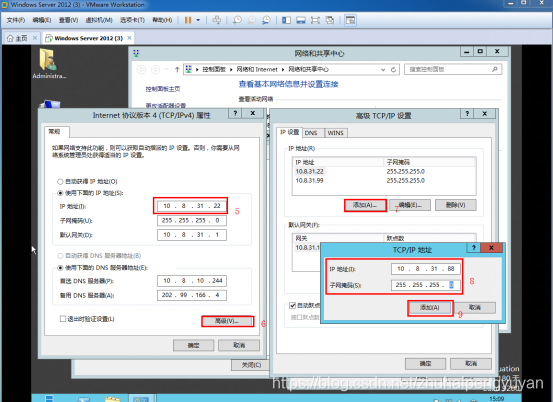The image size is (553, 402).
Task: Click 首选 DNS 服务器 field 10.8.10.244
Action: tap(192, 281)
